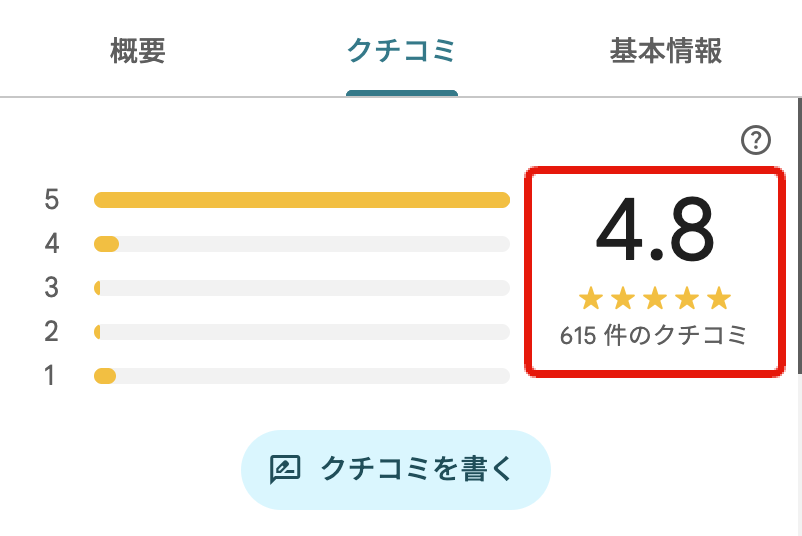Open the 基本情報 tab
The image size is (802, 536).
click(x=665, y=50)
